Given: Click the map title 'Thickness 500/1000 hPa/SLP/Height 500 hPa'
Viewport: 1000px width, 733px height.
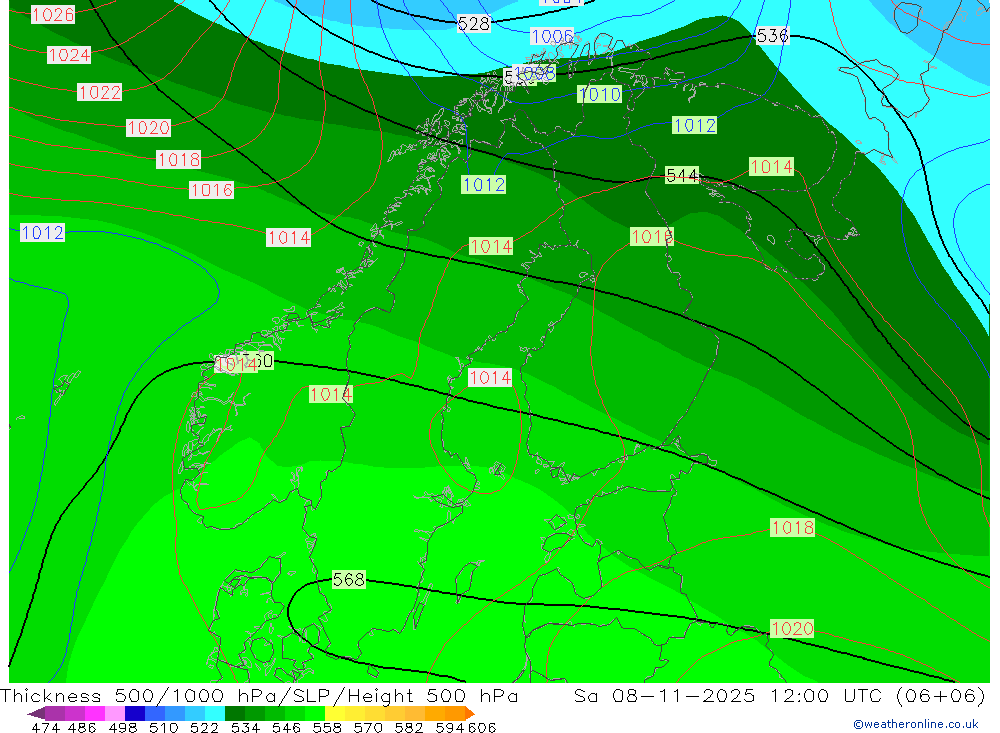Looking at the screenshot, I should click(259, 695).
